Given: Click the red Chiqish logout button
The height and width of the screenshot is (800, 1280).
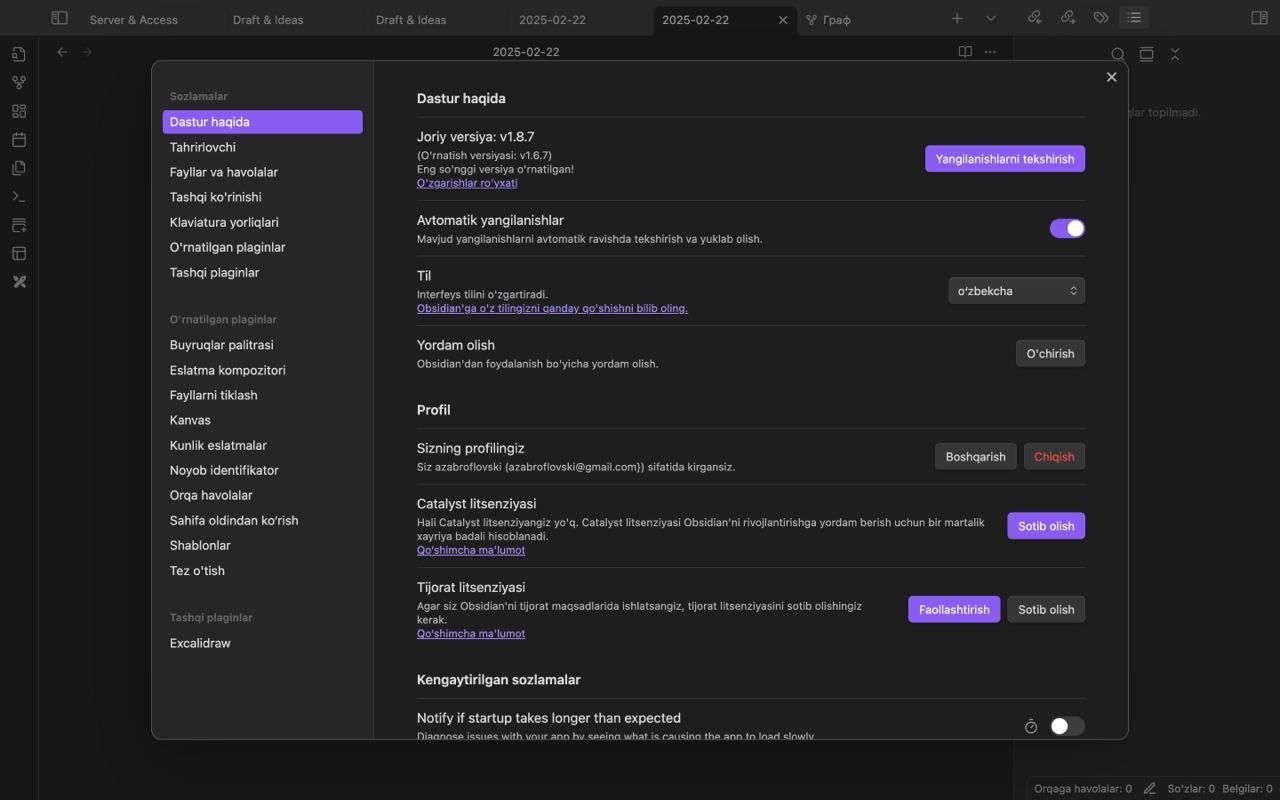Looking at the screenshot, I should point(1054,456).
